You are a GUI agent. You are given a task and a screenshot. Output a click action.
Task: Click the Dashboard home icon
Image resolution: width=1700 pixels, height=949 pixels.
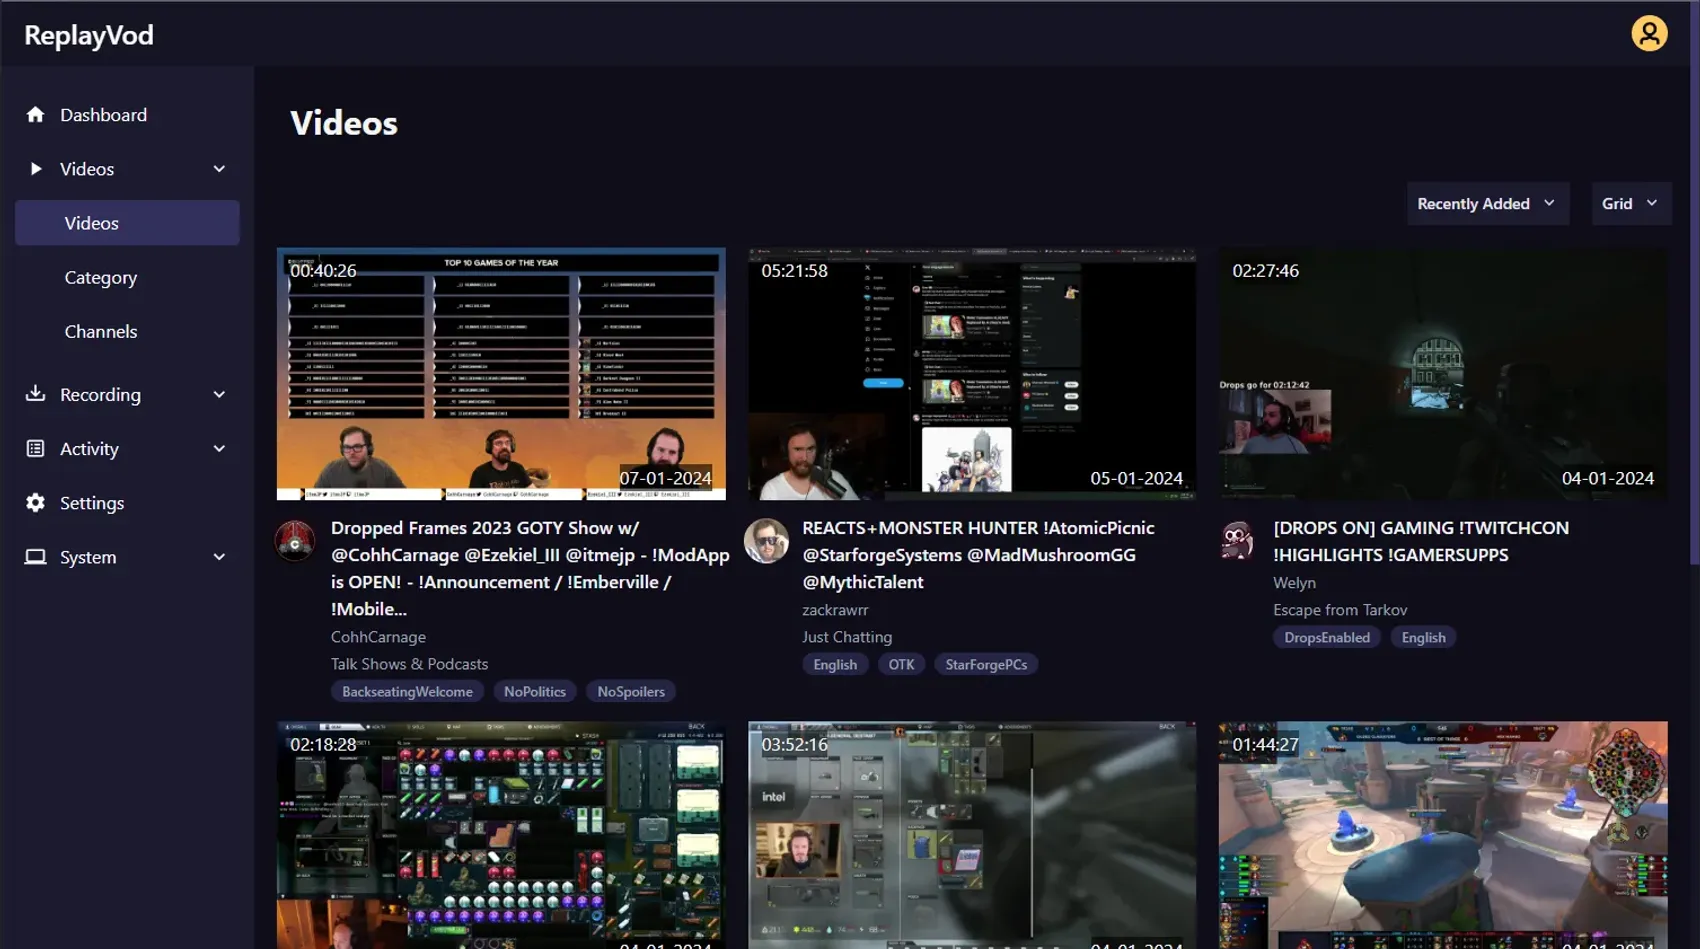tap(36, 115)
